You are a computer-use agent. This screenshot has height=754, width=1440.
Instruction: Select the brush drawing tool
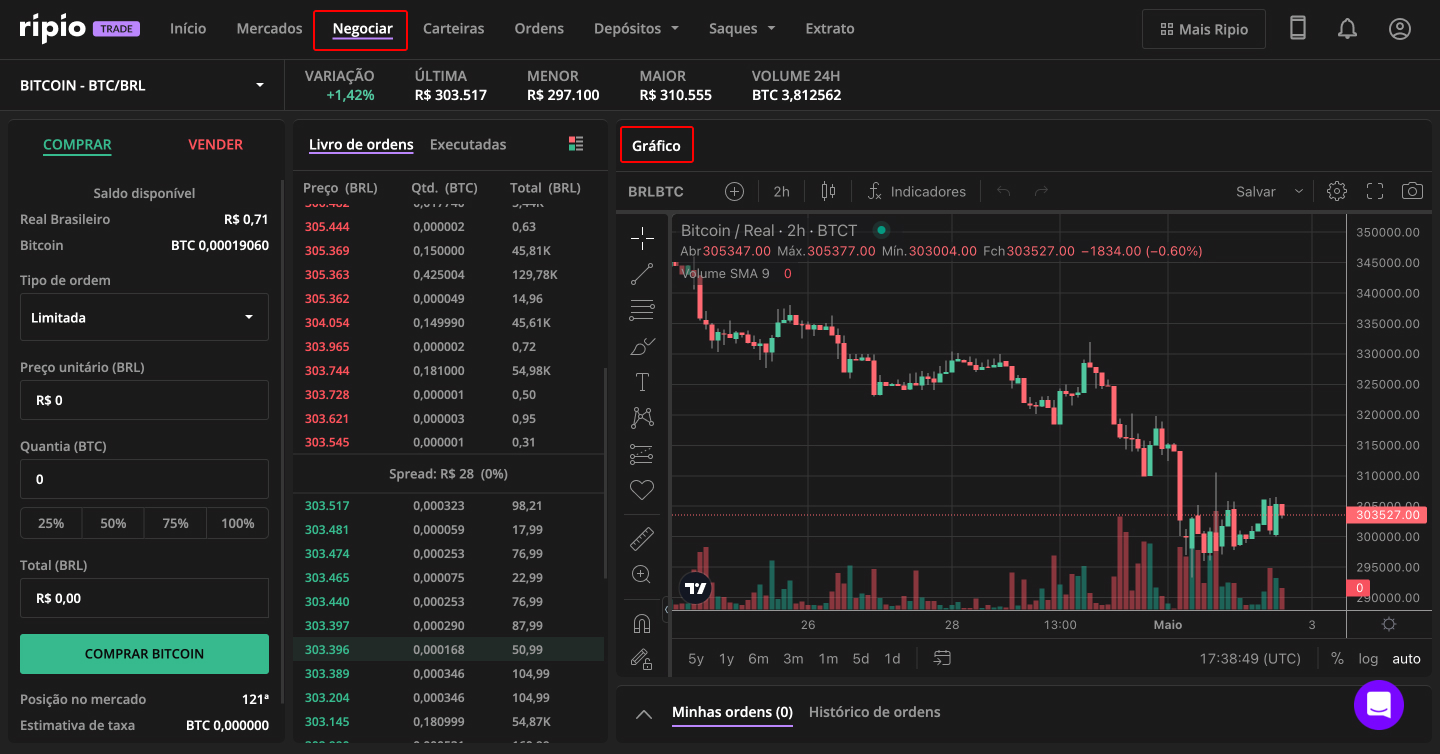coord(642,346)
